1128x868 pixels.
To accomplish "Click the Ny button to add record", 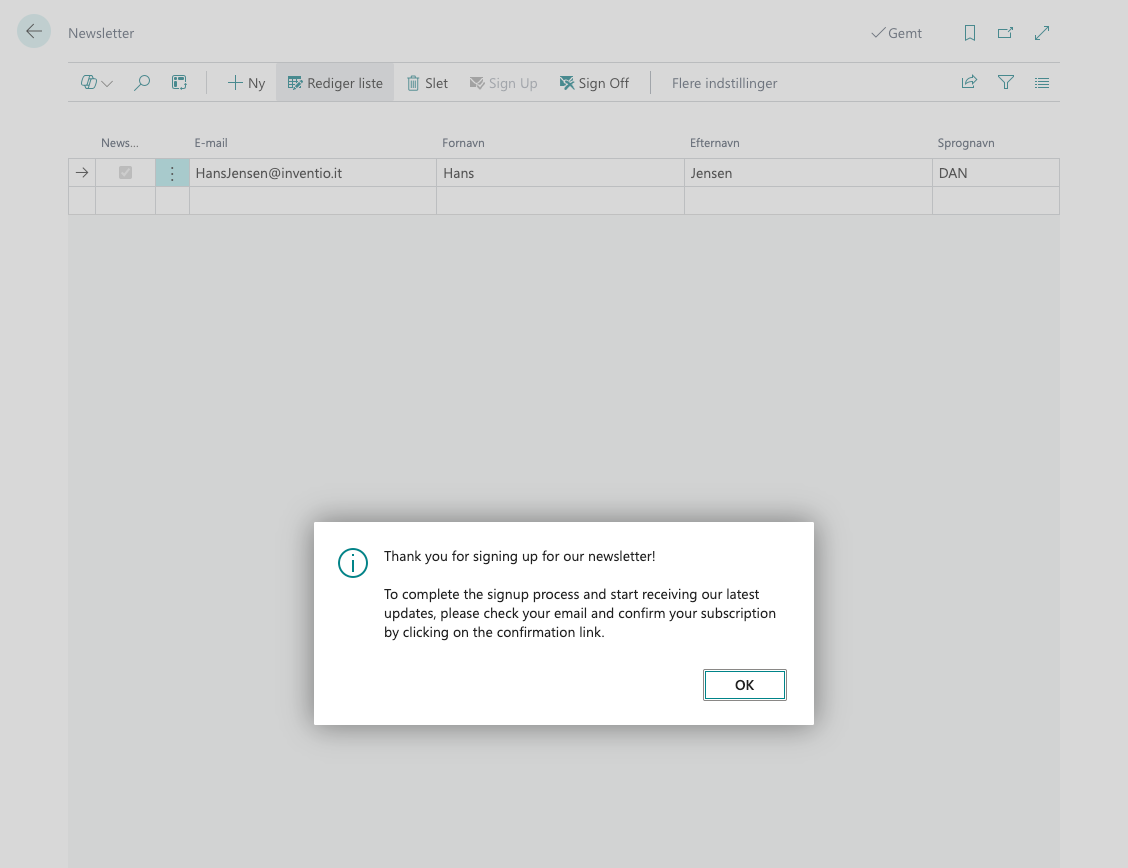I will point(246,83).
